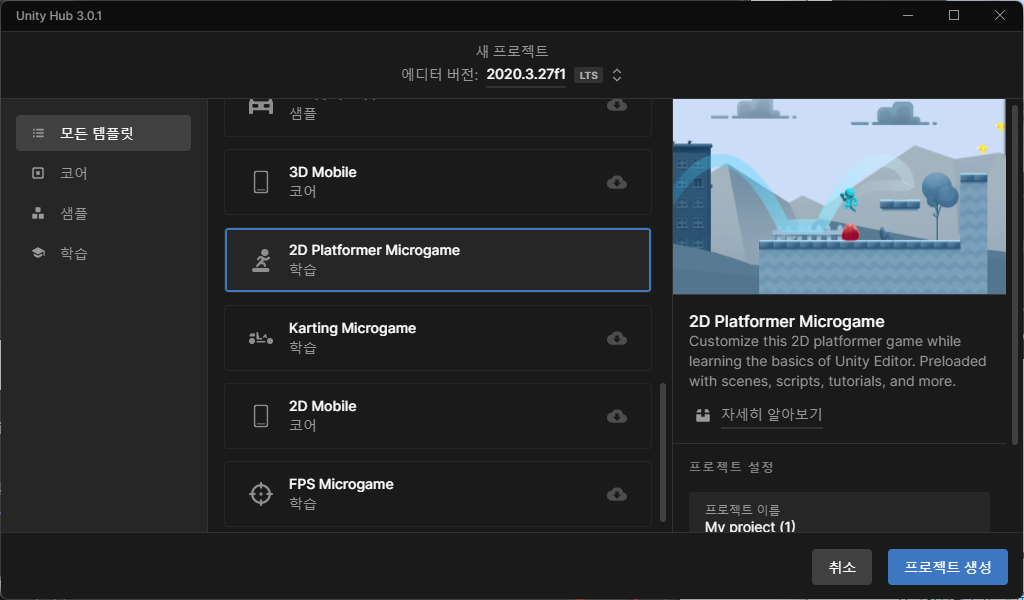Download the FPS Microgame template cloud icon
Image resolution: width=1024 pixels, height=600 pixels.
(616, 494)
